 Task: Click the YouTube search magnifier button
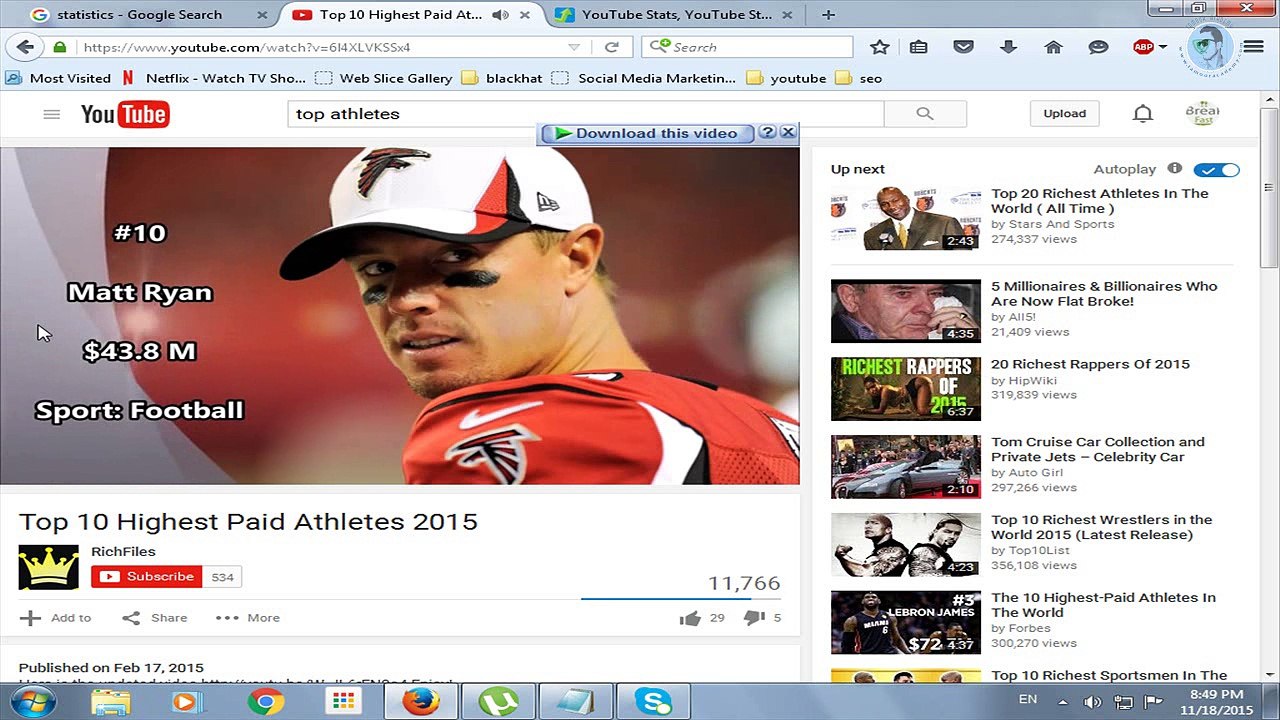[x=925, y=114]
